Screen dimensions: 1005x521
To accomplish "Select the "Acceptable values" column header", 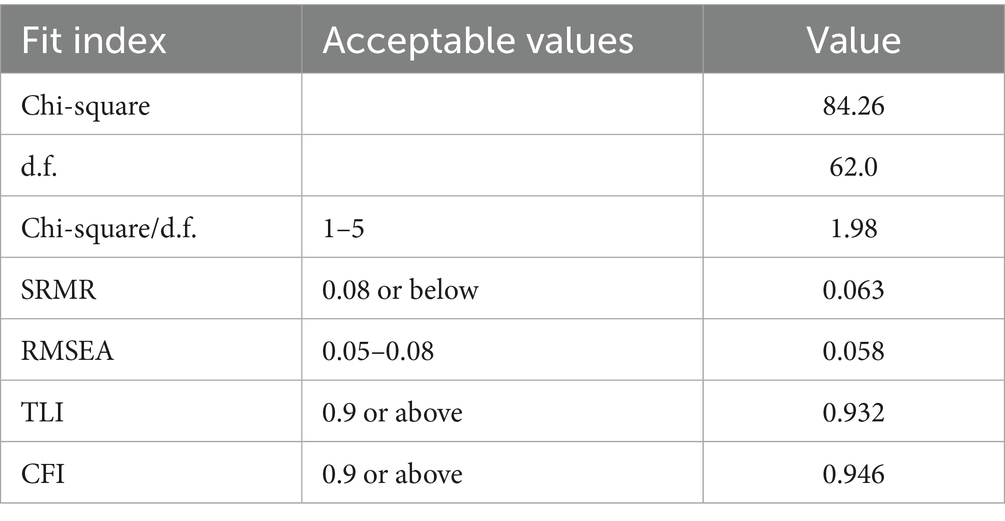I will pyautogui.click(x=478, y=40).
